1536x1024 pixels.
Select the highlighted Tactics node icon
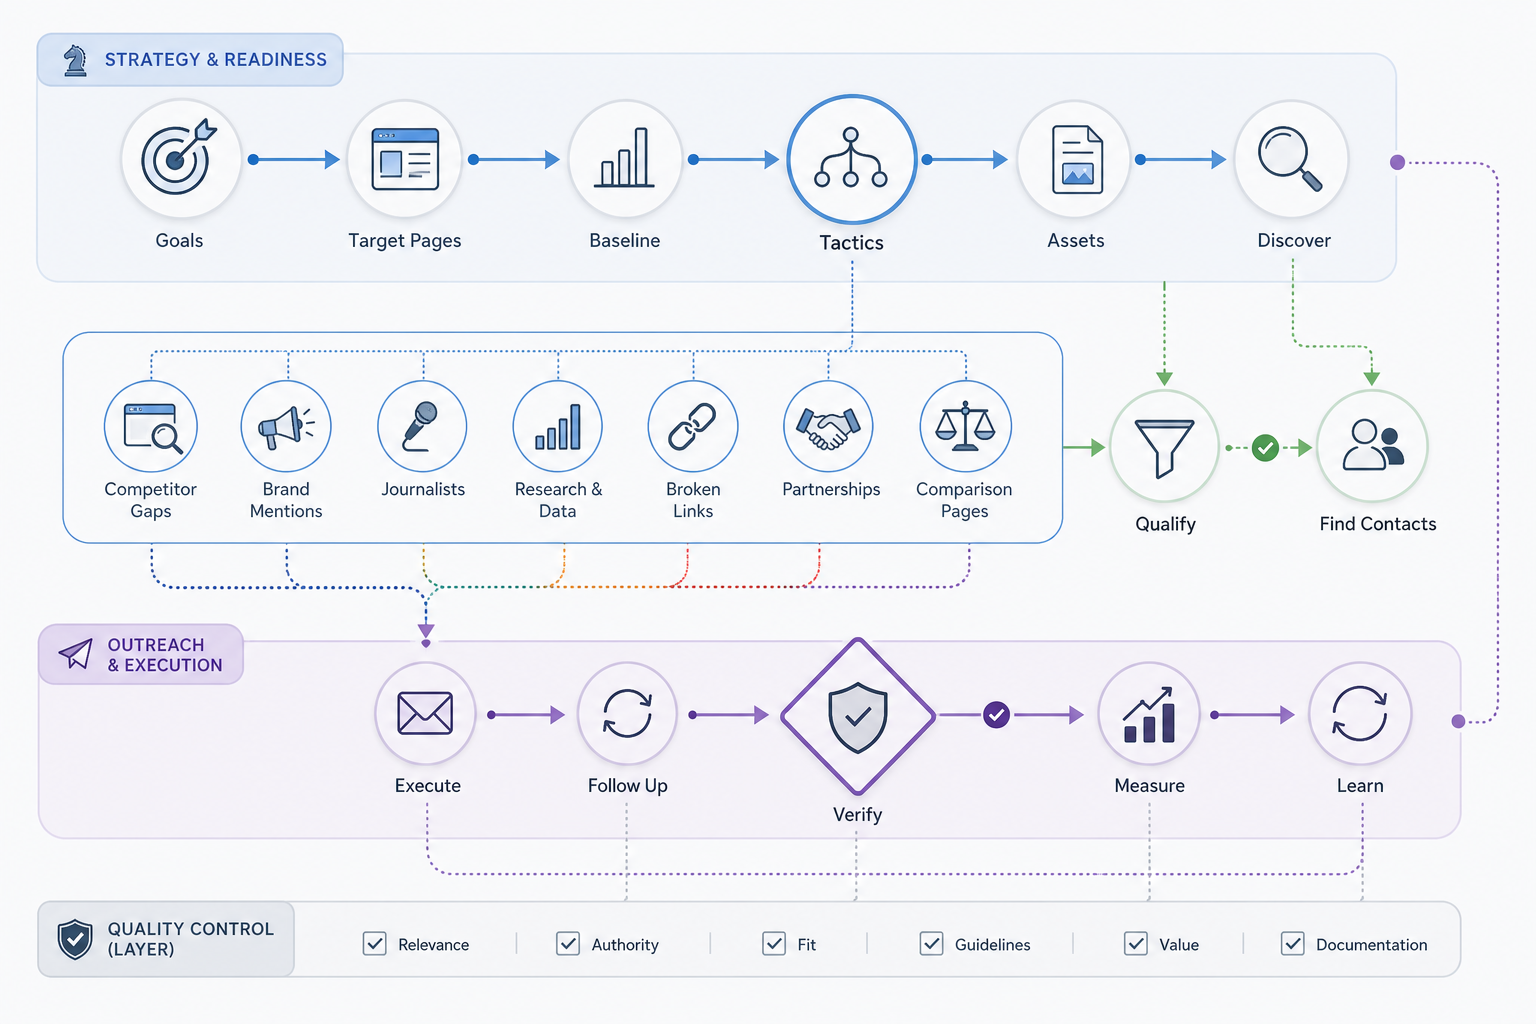point(851,159)
